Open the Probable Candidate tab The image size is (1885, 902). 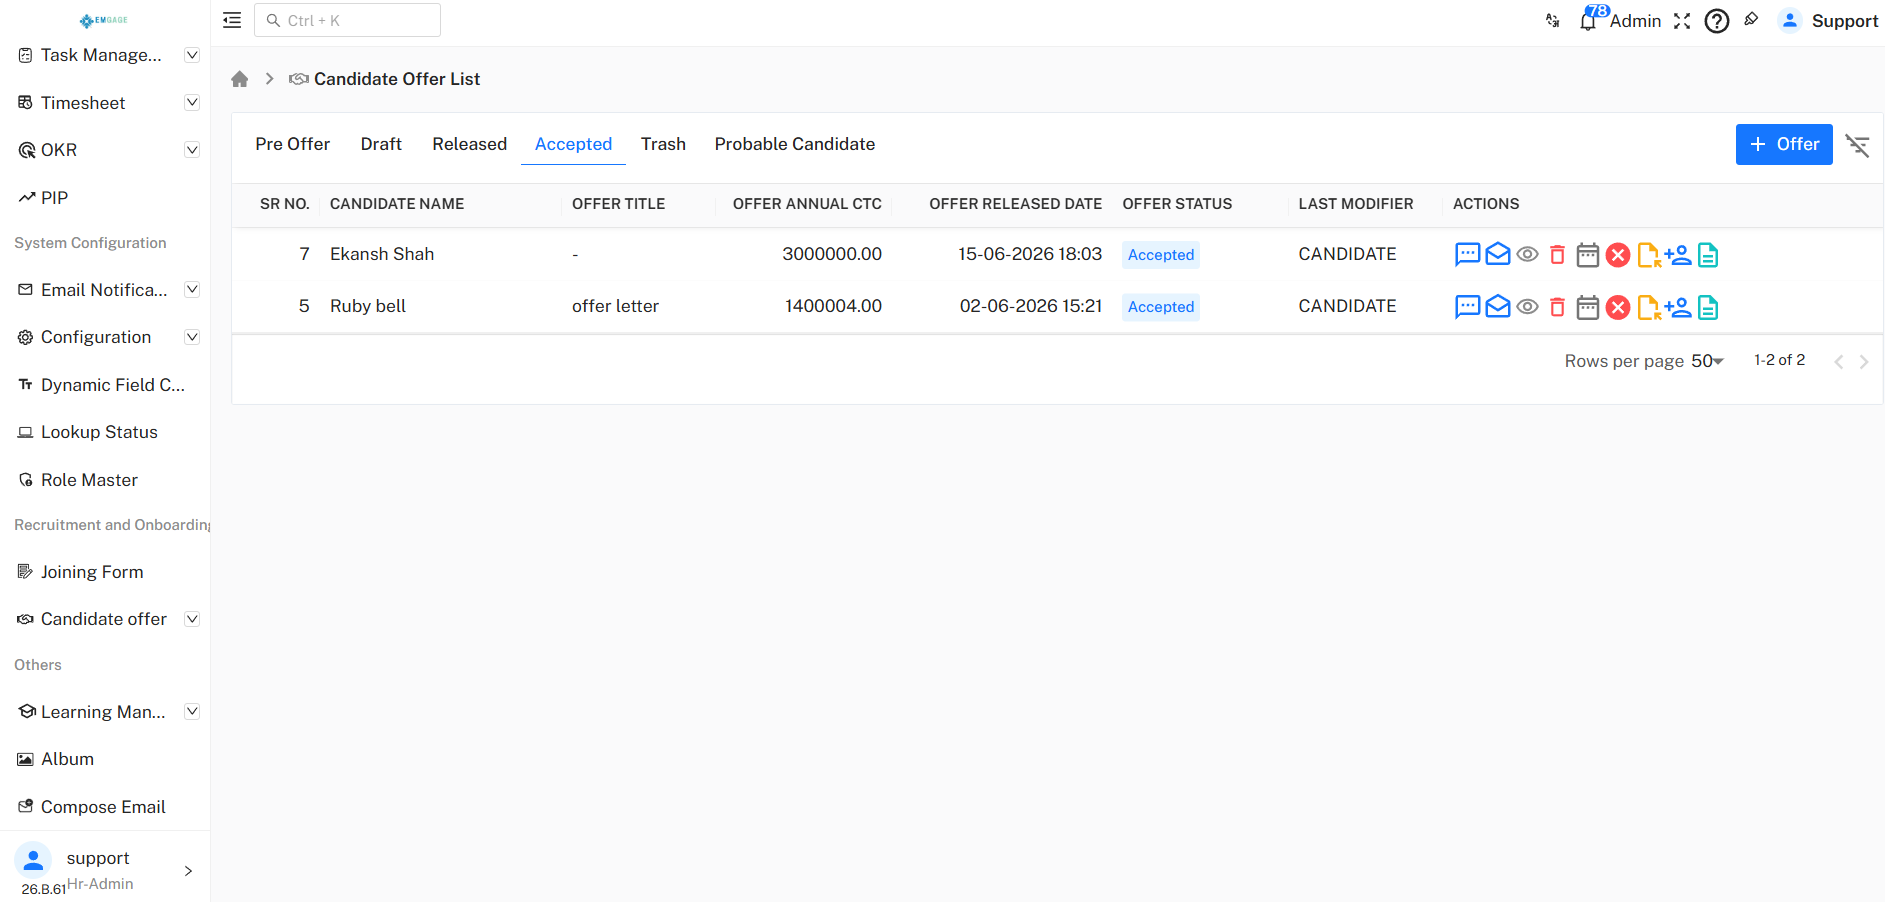pos(795,144)
